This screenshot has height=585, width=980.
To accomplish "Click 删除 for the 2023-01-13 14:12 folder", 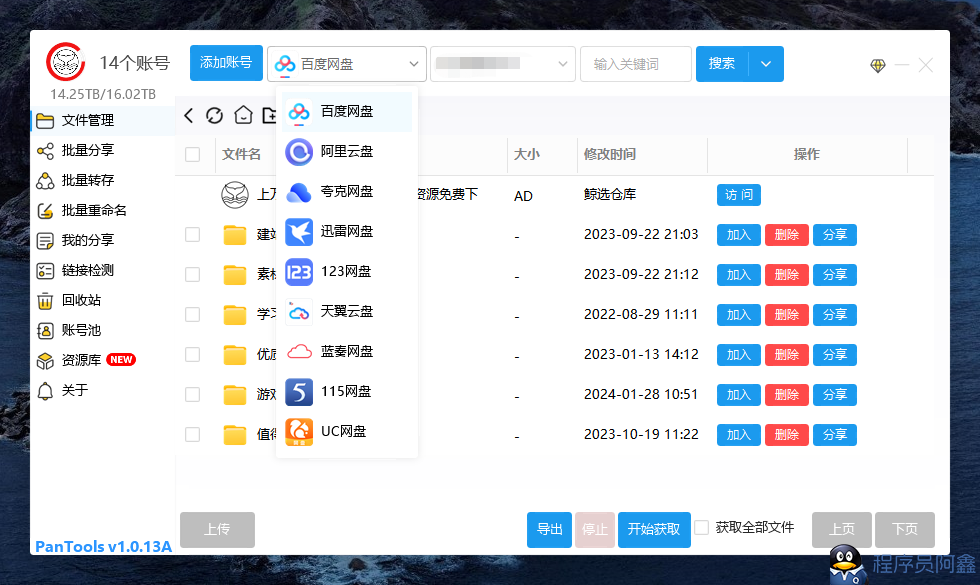I will point(787,355).
